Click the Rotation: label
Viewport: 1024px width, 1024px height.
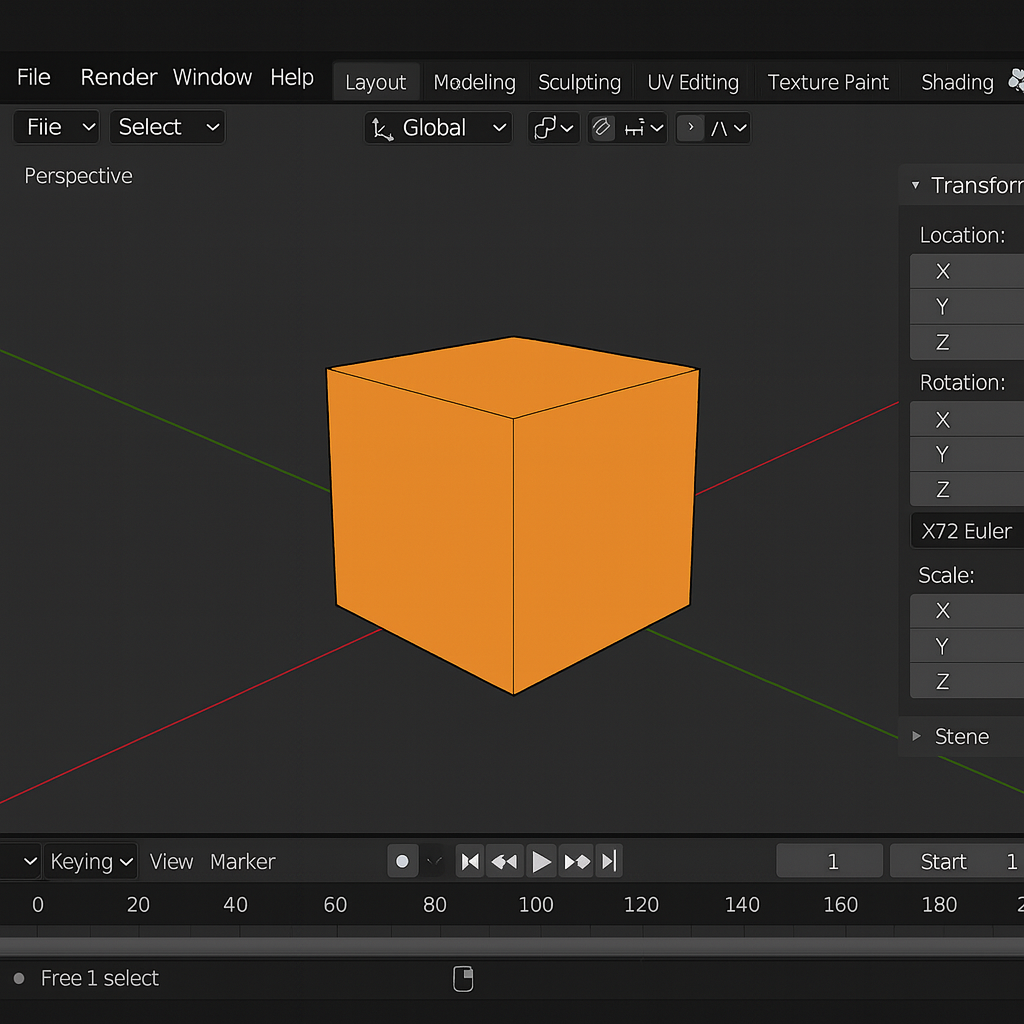[962, 382]
